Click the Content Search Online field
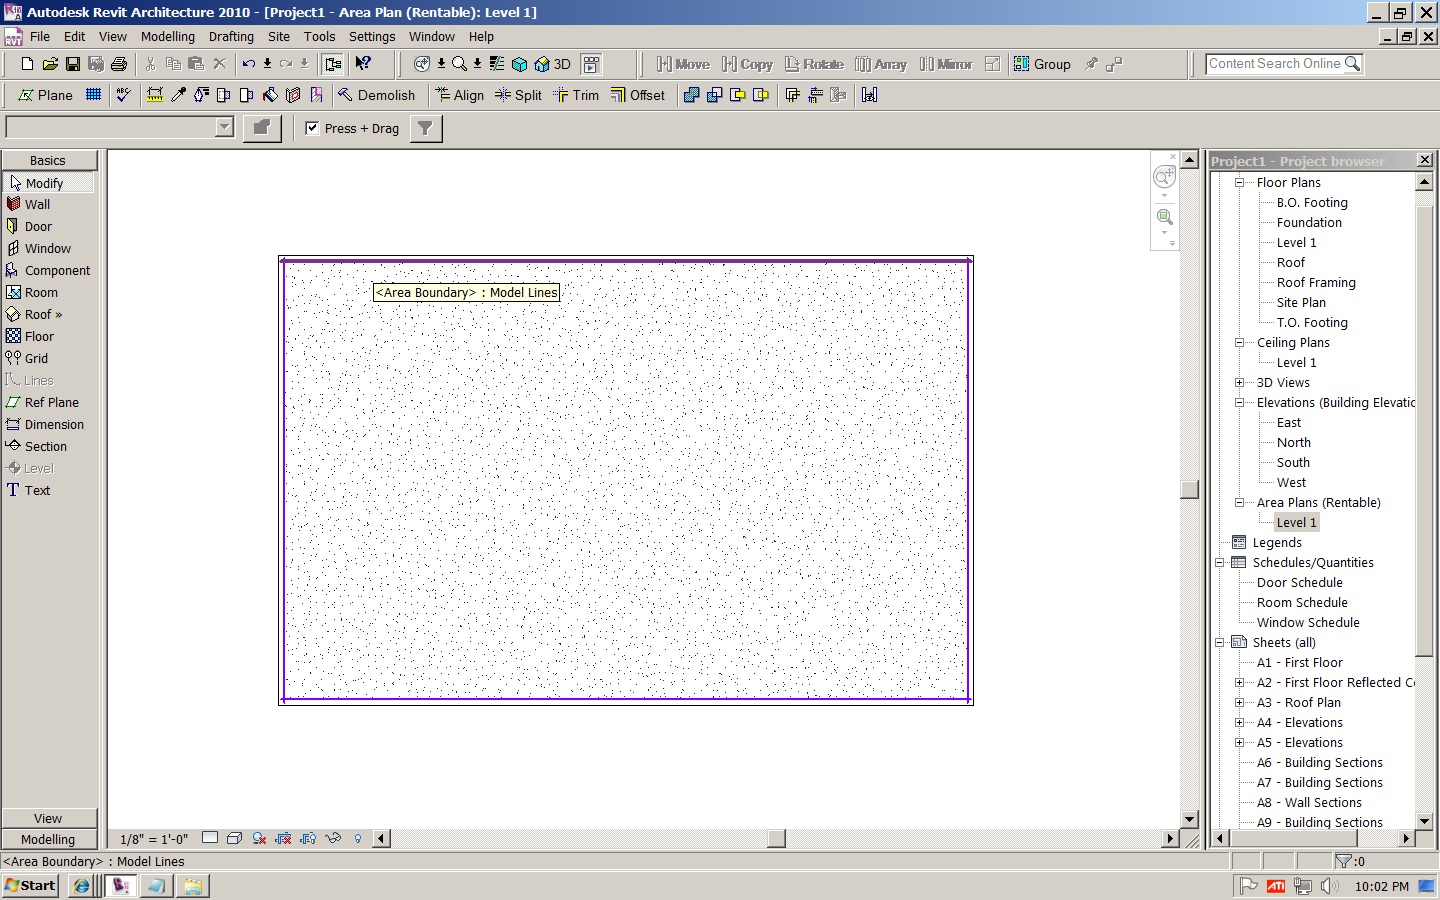The height and width of the screenshot is (900, 1440). pyautogui.click(x=1274, y=64)
